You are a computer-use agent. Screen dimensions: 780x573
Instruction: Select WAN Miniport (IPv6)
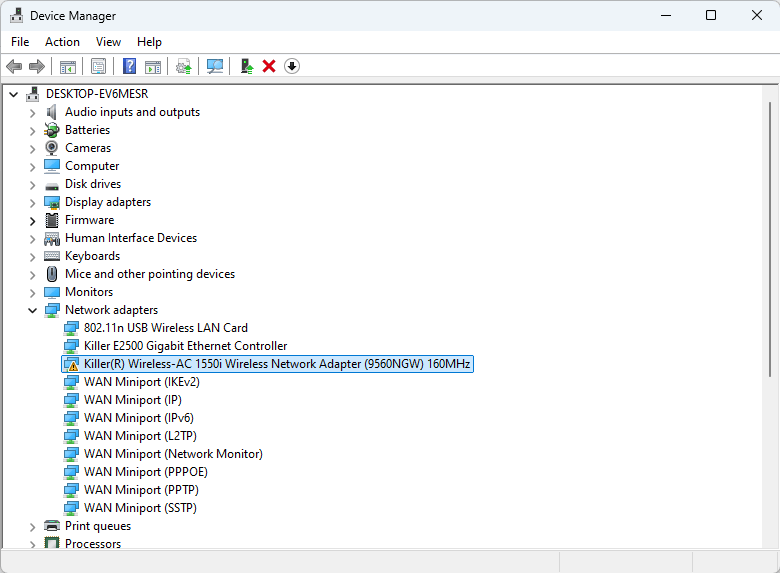(139, 418)
